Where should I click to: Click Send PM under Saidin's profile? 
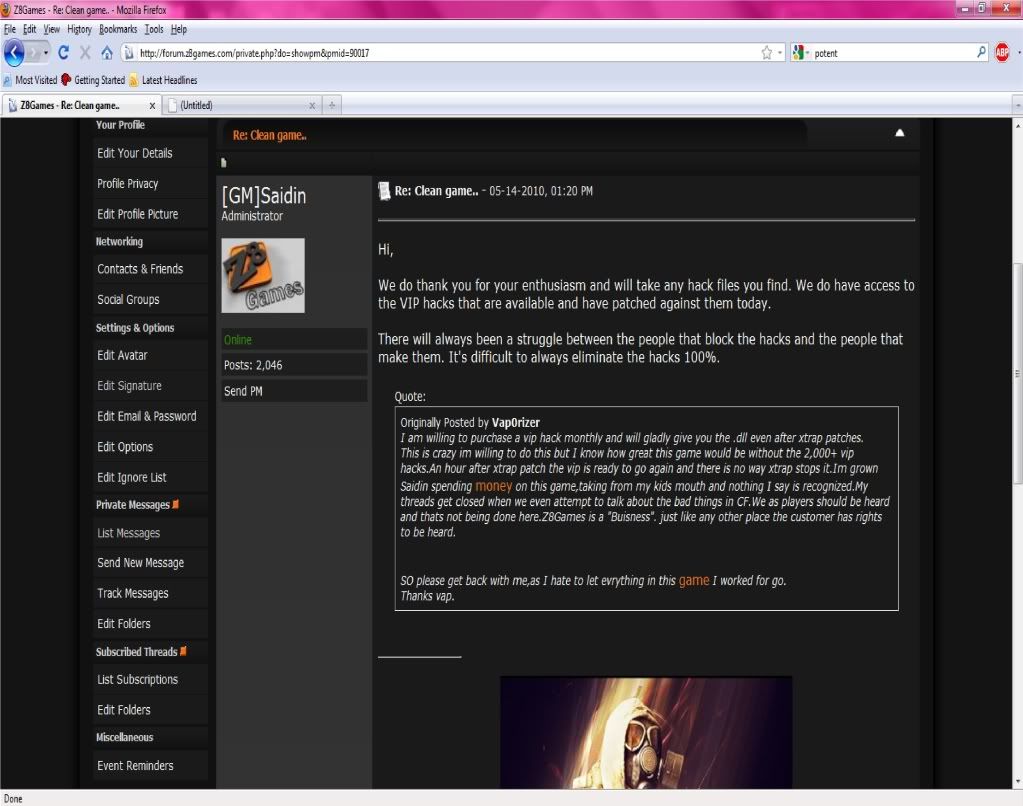click(x=243, y=391)
